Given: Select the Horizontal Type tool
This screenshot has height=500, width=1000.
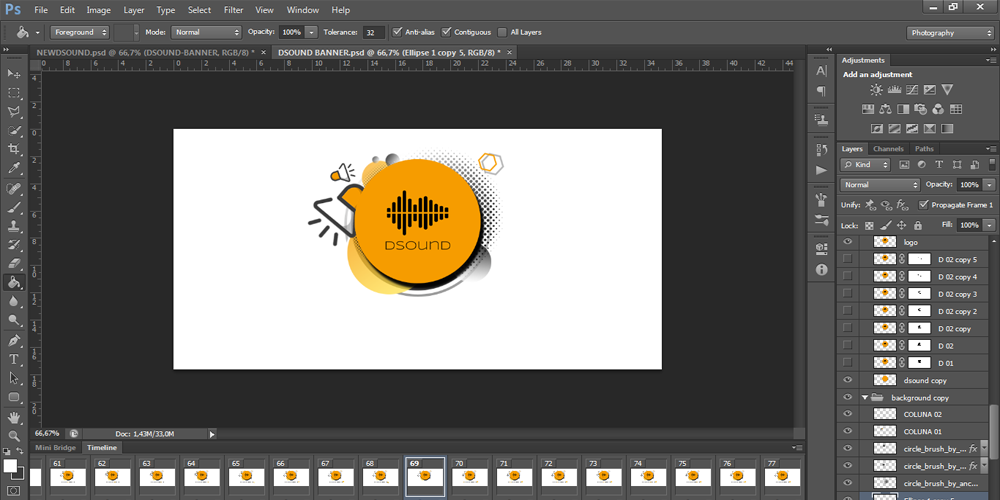Looking at the screenshot, I should 15,359.
